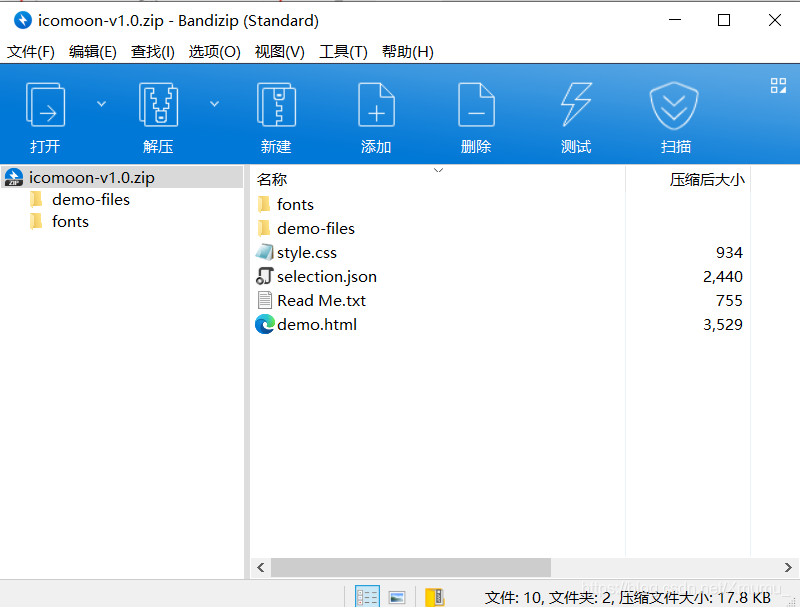Click the style.css file icon
This screenshot has width=800, height=607.
pos(264,252)
